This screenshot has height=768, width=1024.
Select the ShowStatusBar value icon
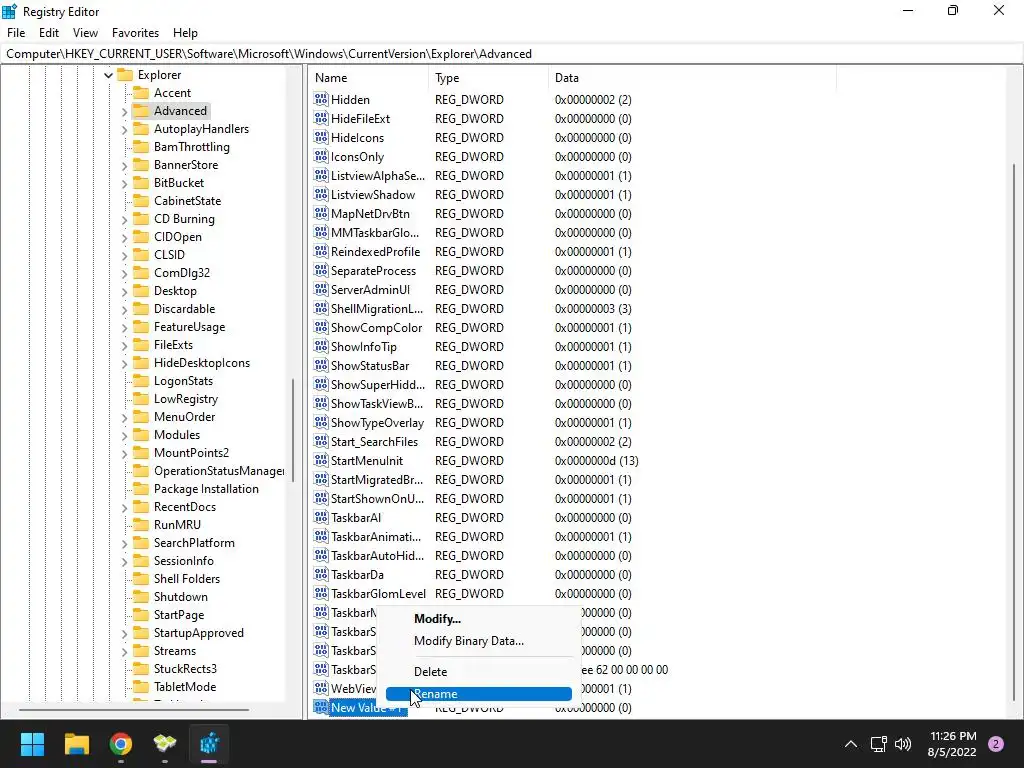(x=321, y=365)
